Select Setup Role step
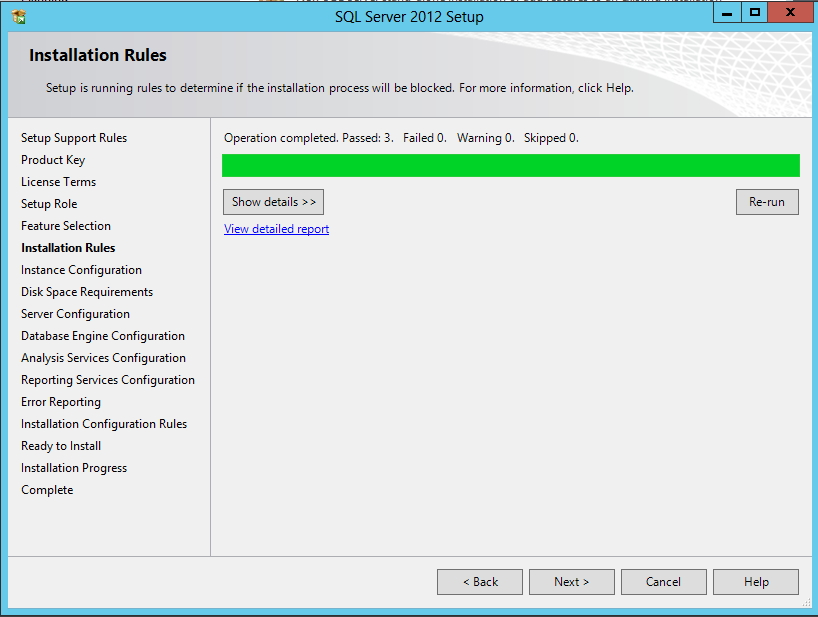Screen dimensions: 818x617 point(49,204)
